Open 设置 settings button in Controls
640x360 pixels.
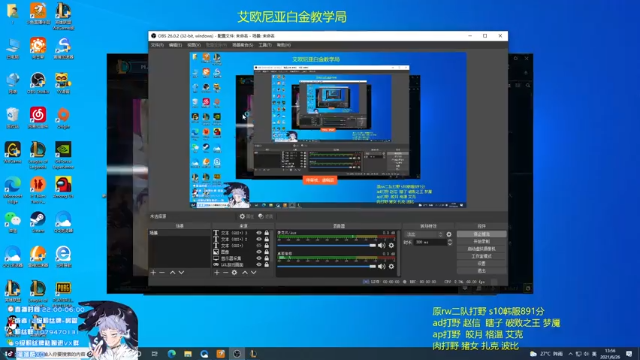[x=482, y=264]
